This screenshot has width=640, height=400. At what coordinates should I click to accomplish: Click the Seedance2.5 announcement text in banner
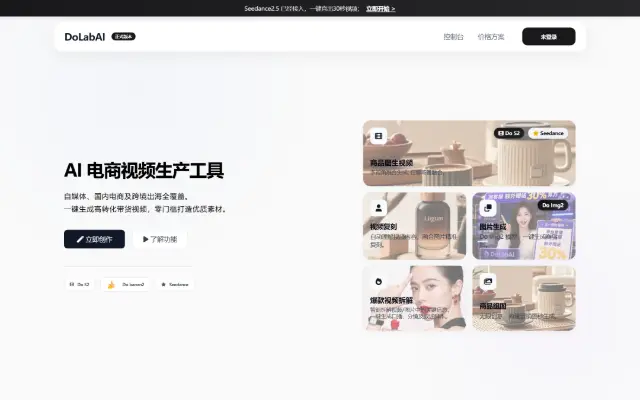pos(302,9)
